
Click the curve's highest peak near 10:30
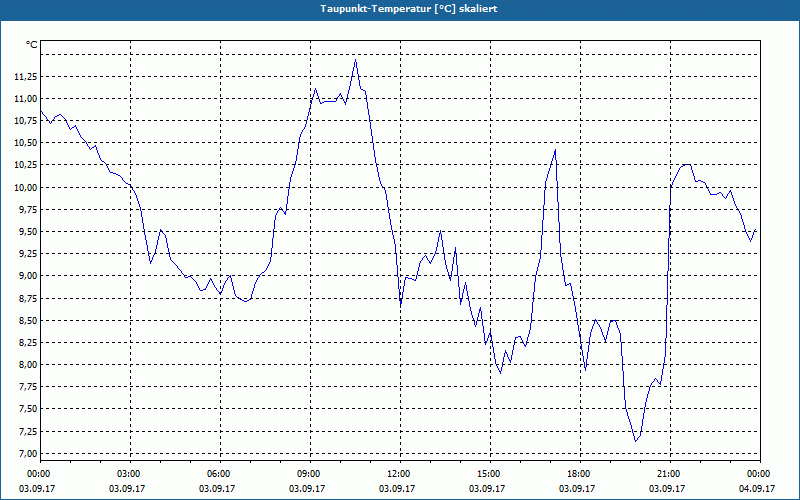[356, 60]
